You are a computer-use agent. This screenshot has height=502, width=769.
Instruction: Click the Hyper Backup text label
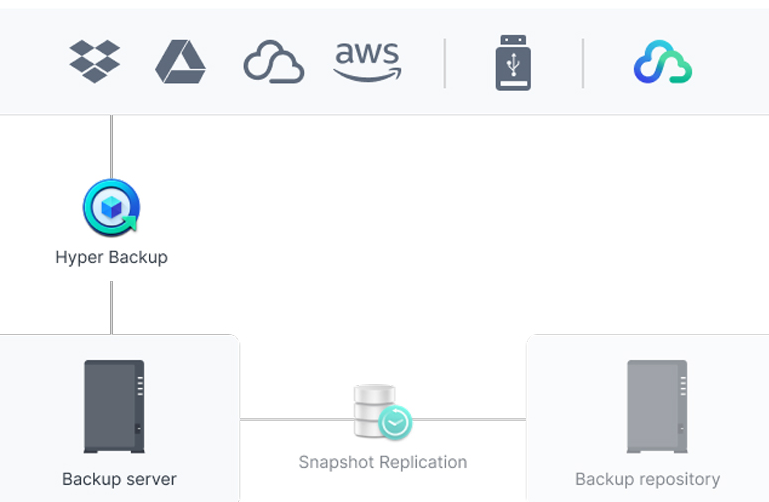click(111, 257)
